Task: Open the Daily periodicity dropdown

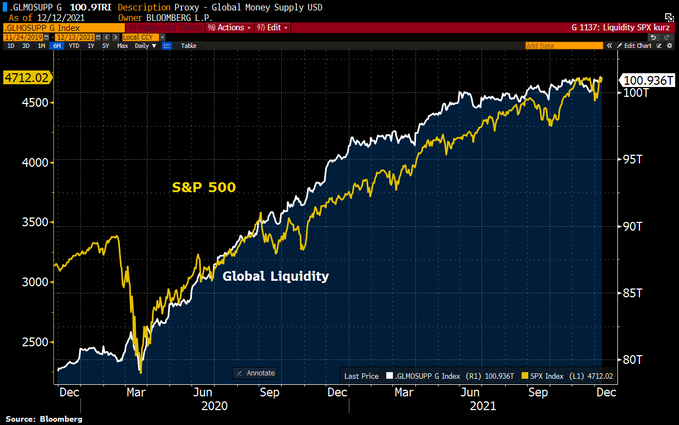Action: [x=145, y=45]
